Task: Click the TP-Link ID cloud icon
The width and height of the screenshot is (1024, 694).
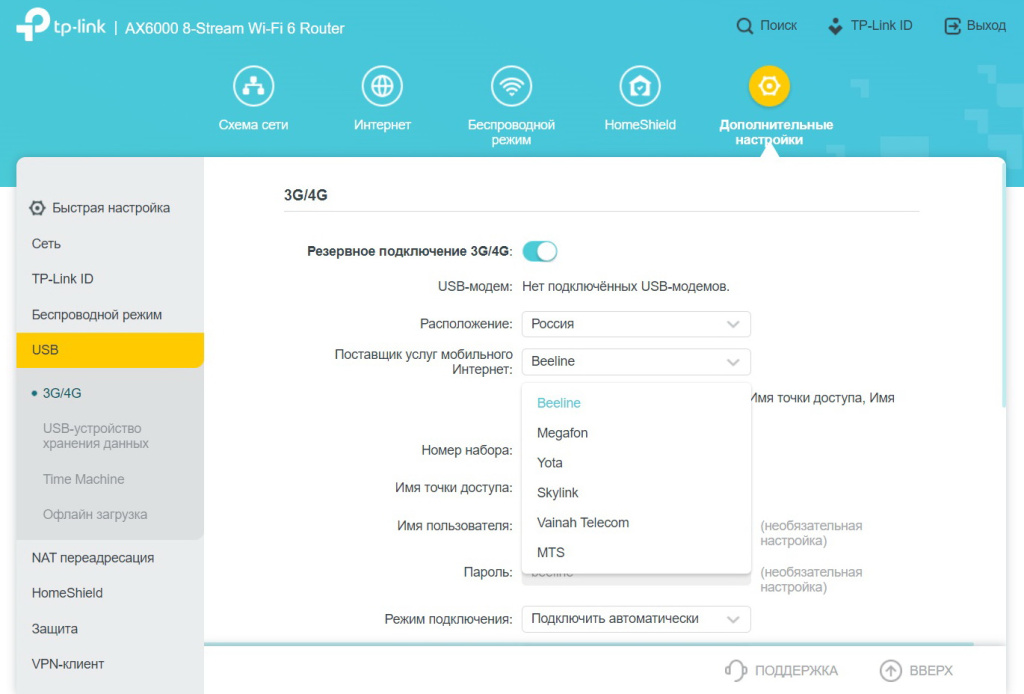Action: (835, 26)
